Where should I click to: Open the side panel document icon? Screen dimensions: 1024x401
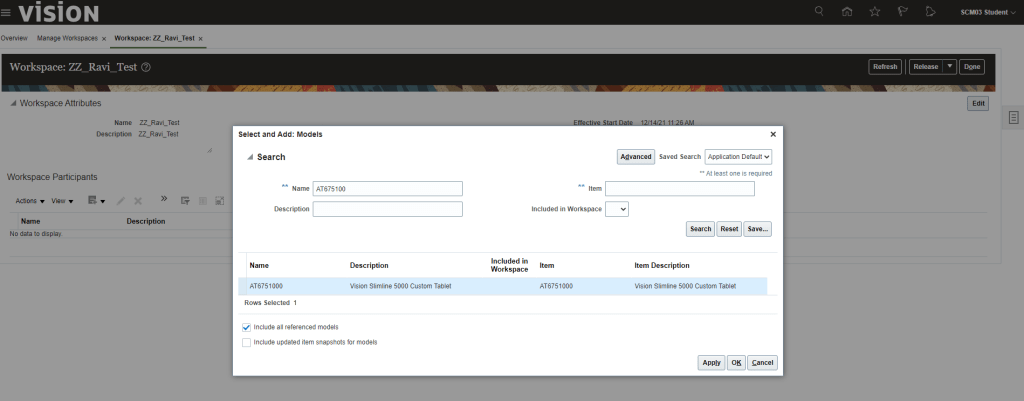point(1013,119)
